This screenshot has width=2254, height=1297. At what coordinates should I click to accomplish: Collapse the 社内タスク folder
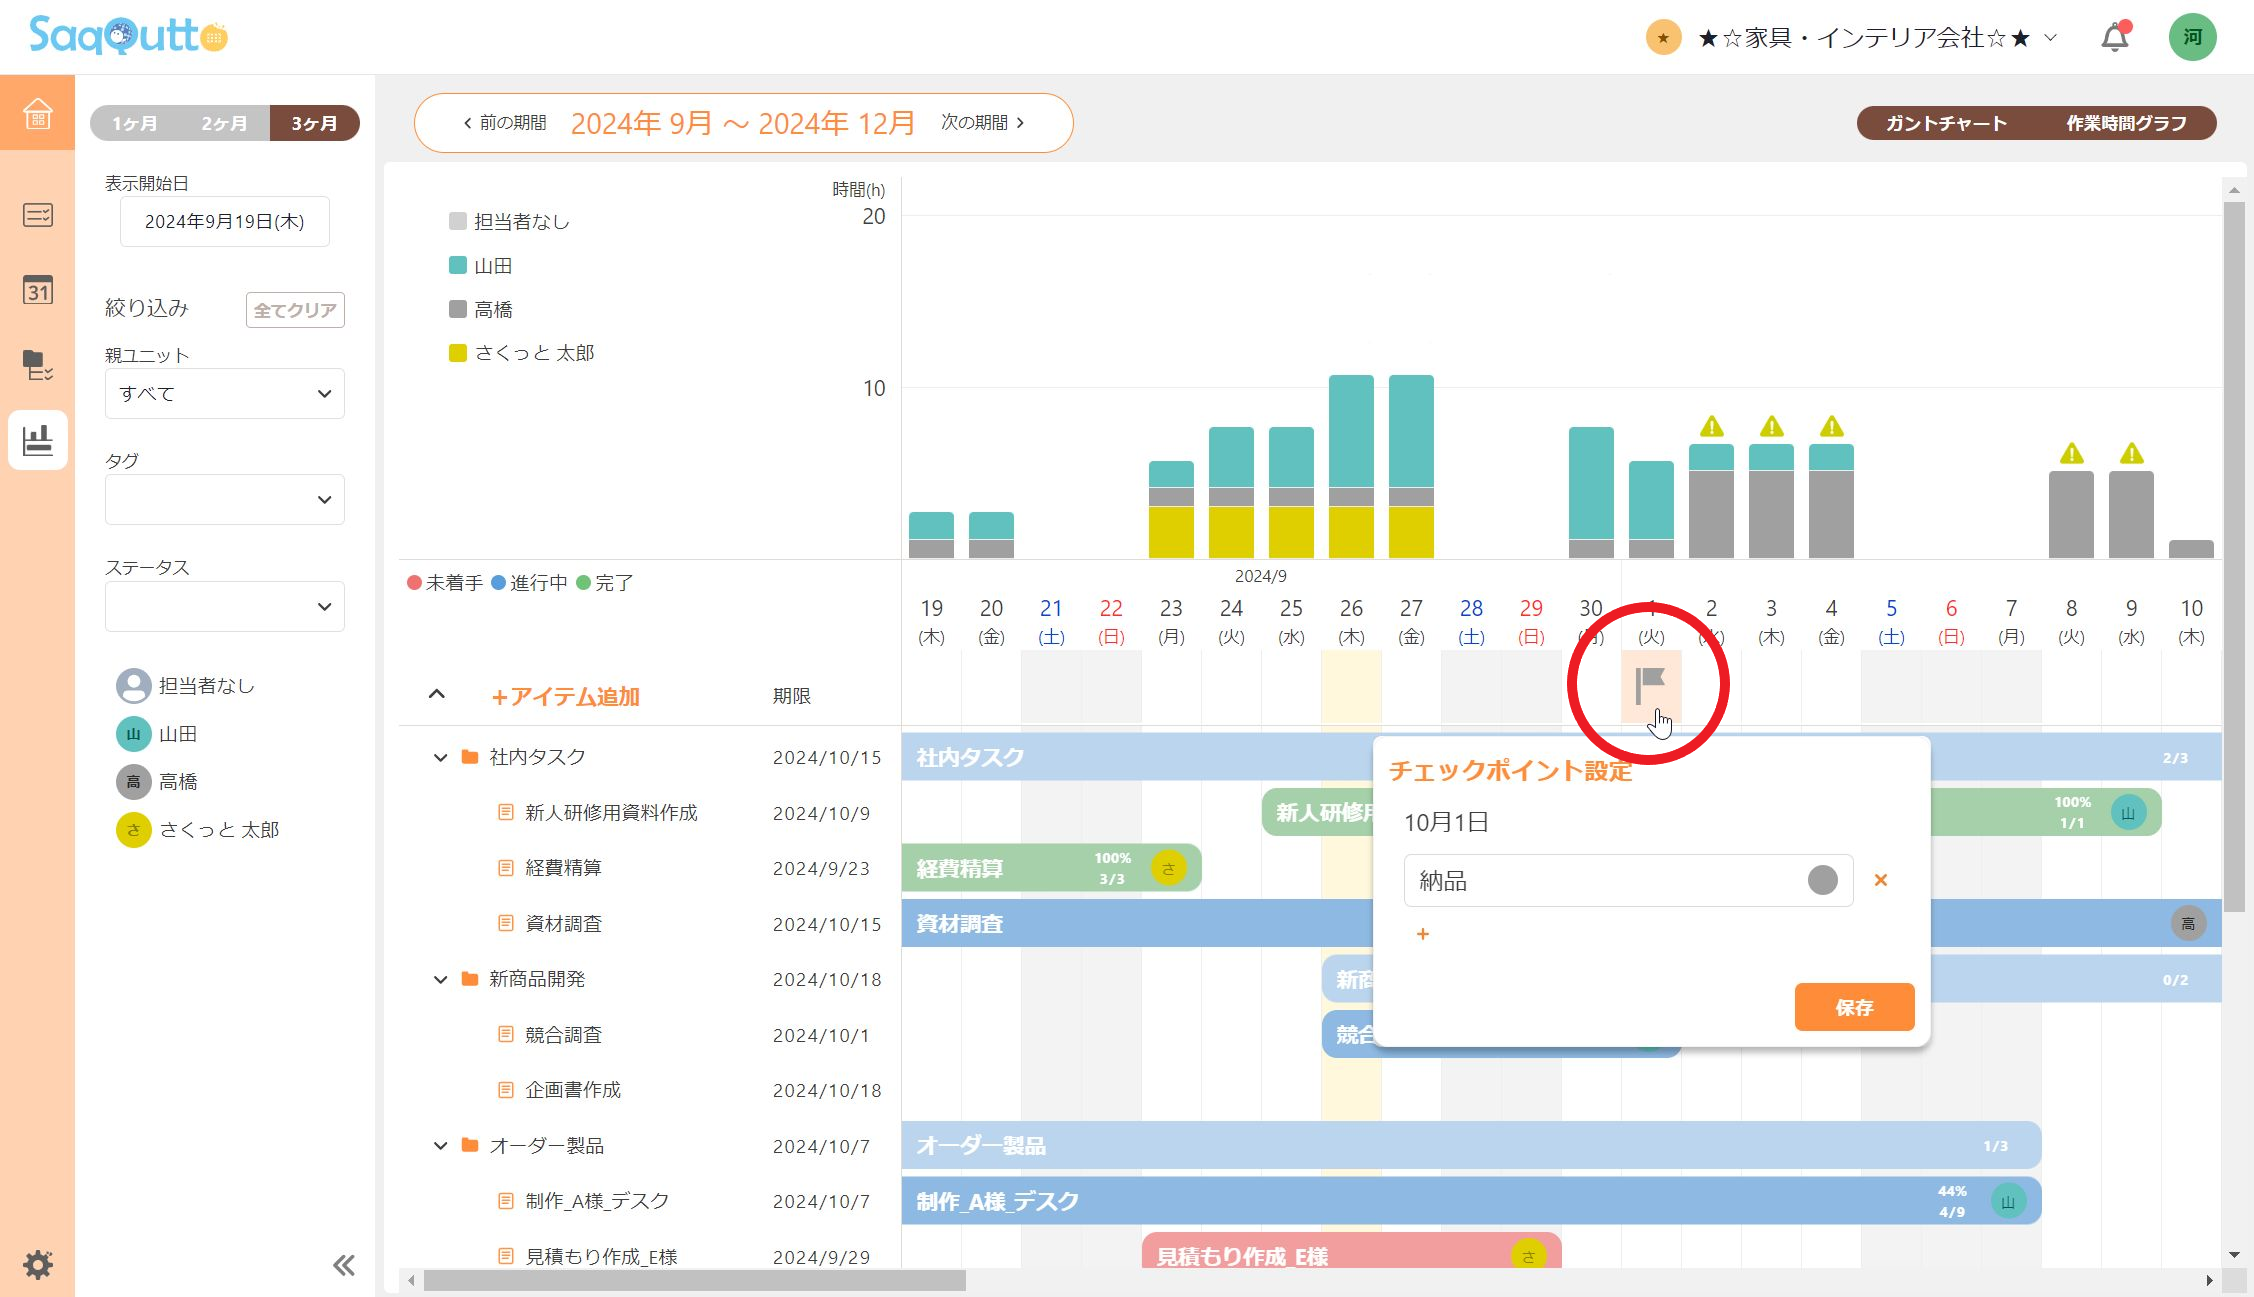(x=440, y=758)
